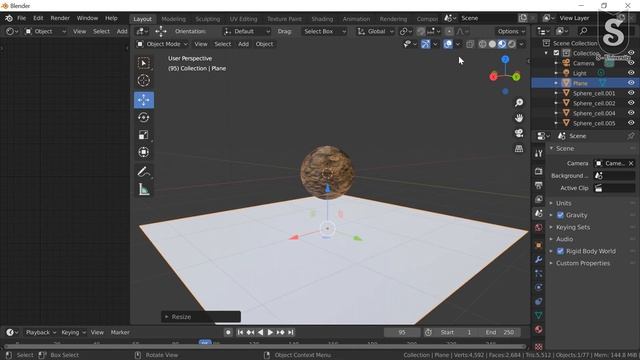Switch to the Shading workspace tab
Image resolution: width=640 pixels, height=360 pixels.
[x=322, y=19]
